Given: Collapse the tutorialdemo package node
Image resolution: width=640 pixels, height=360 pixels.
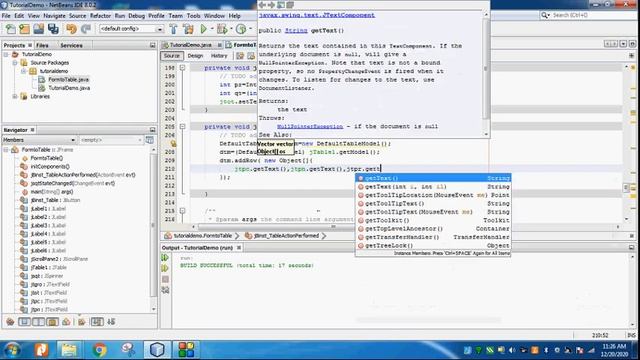Looking at the screenshot, I should pos(24,71).
